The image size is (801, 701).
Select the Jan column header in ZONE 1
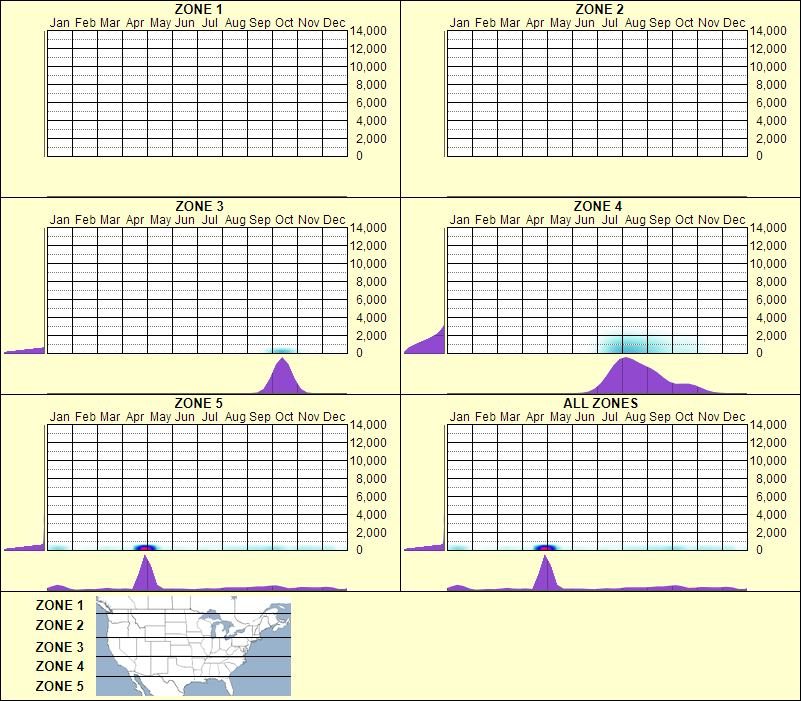pos(61,22)
